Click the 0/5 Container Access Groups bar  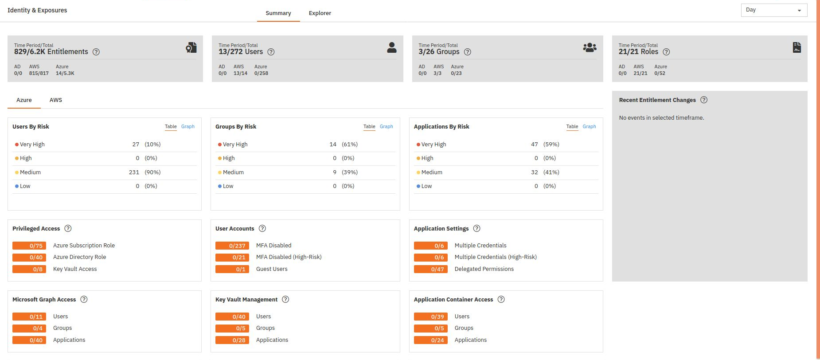430,328
